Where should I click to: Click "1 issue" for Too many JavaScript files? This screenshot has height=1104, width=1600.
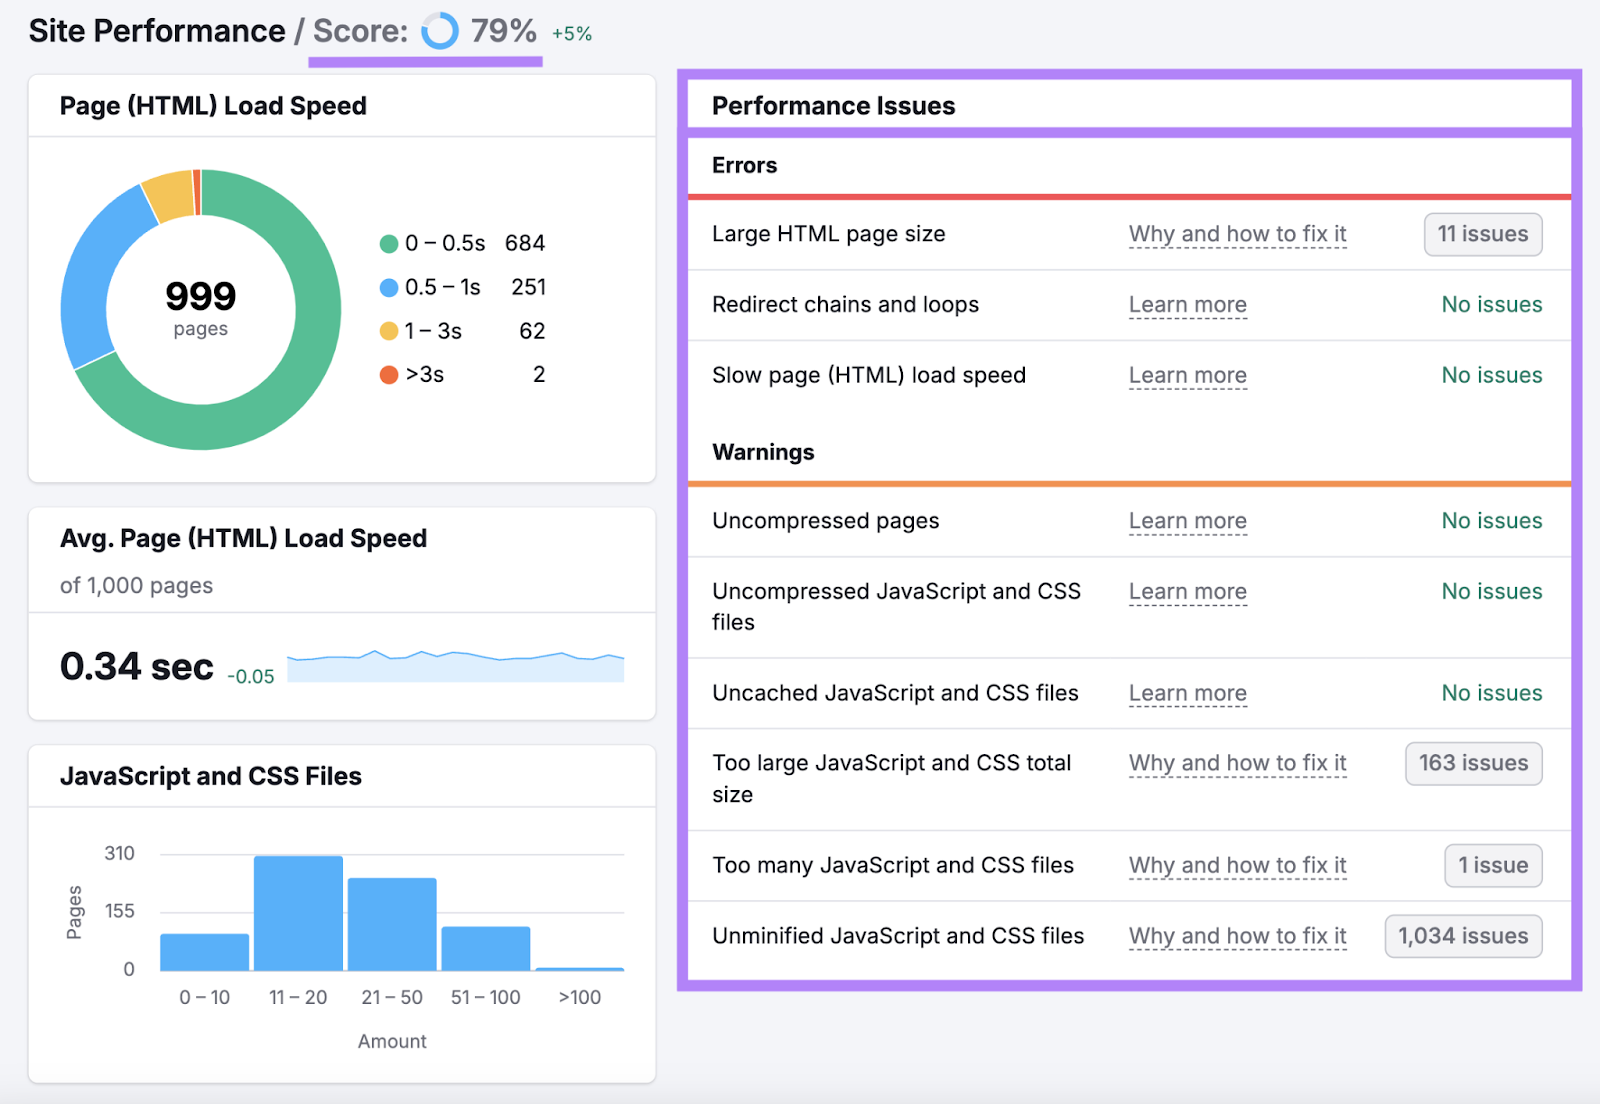click(x=1492, y=865)
